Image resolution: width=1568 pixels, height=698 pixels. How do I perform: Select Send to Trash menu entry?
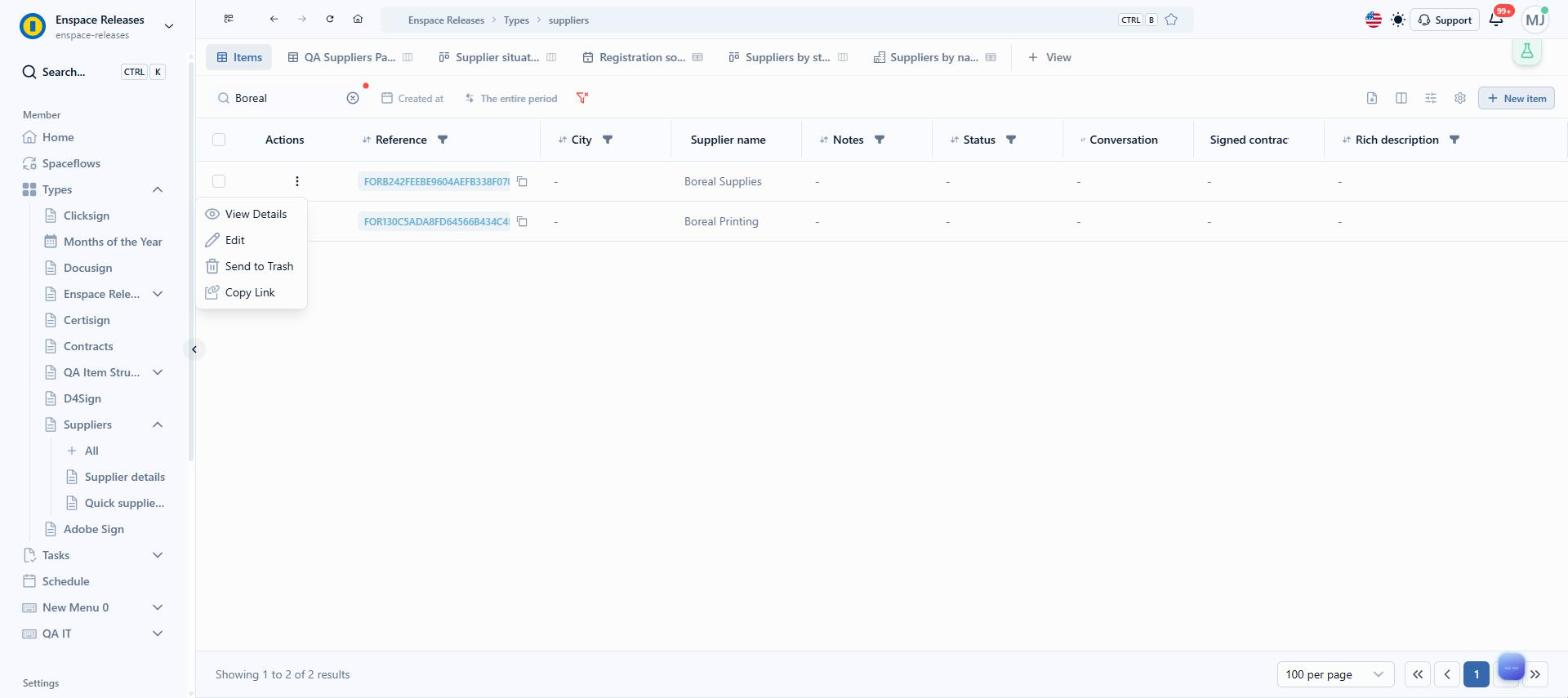[251, 266]
